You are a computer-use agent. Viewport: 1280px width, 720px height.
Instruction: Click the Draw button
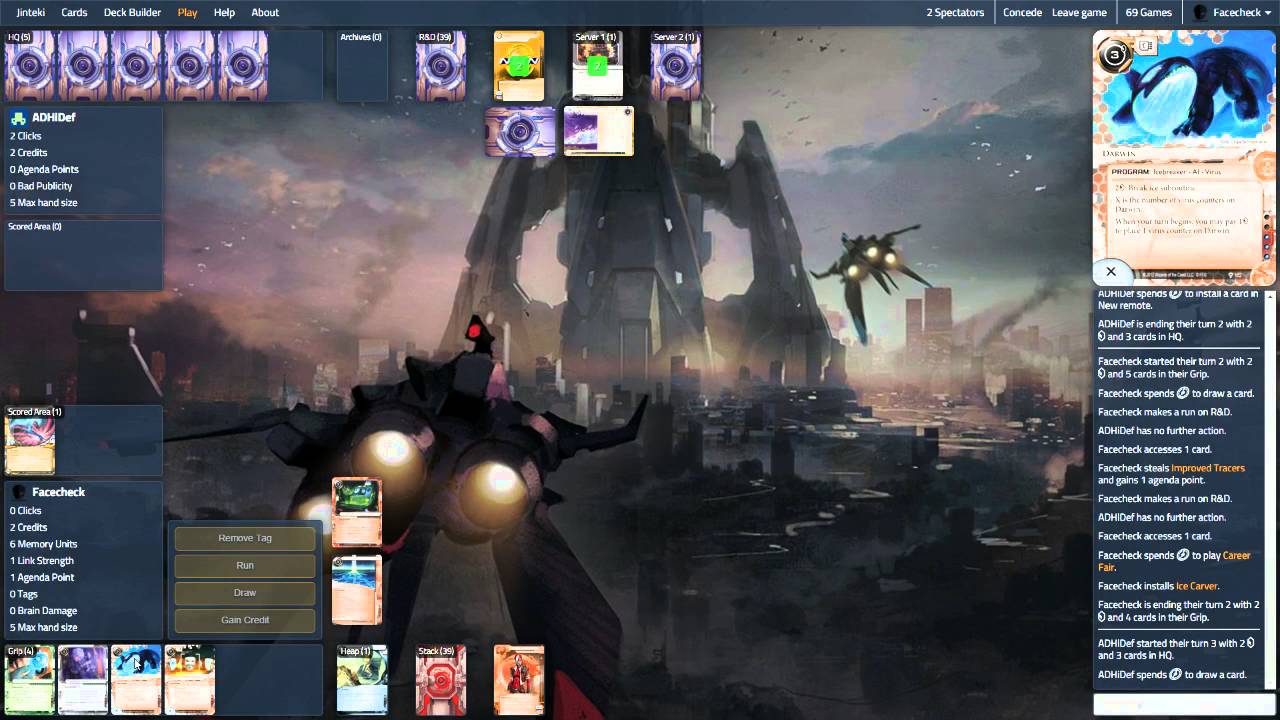coord(245,592)
